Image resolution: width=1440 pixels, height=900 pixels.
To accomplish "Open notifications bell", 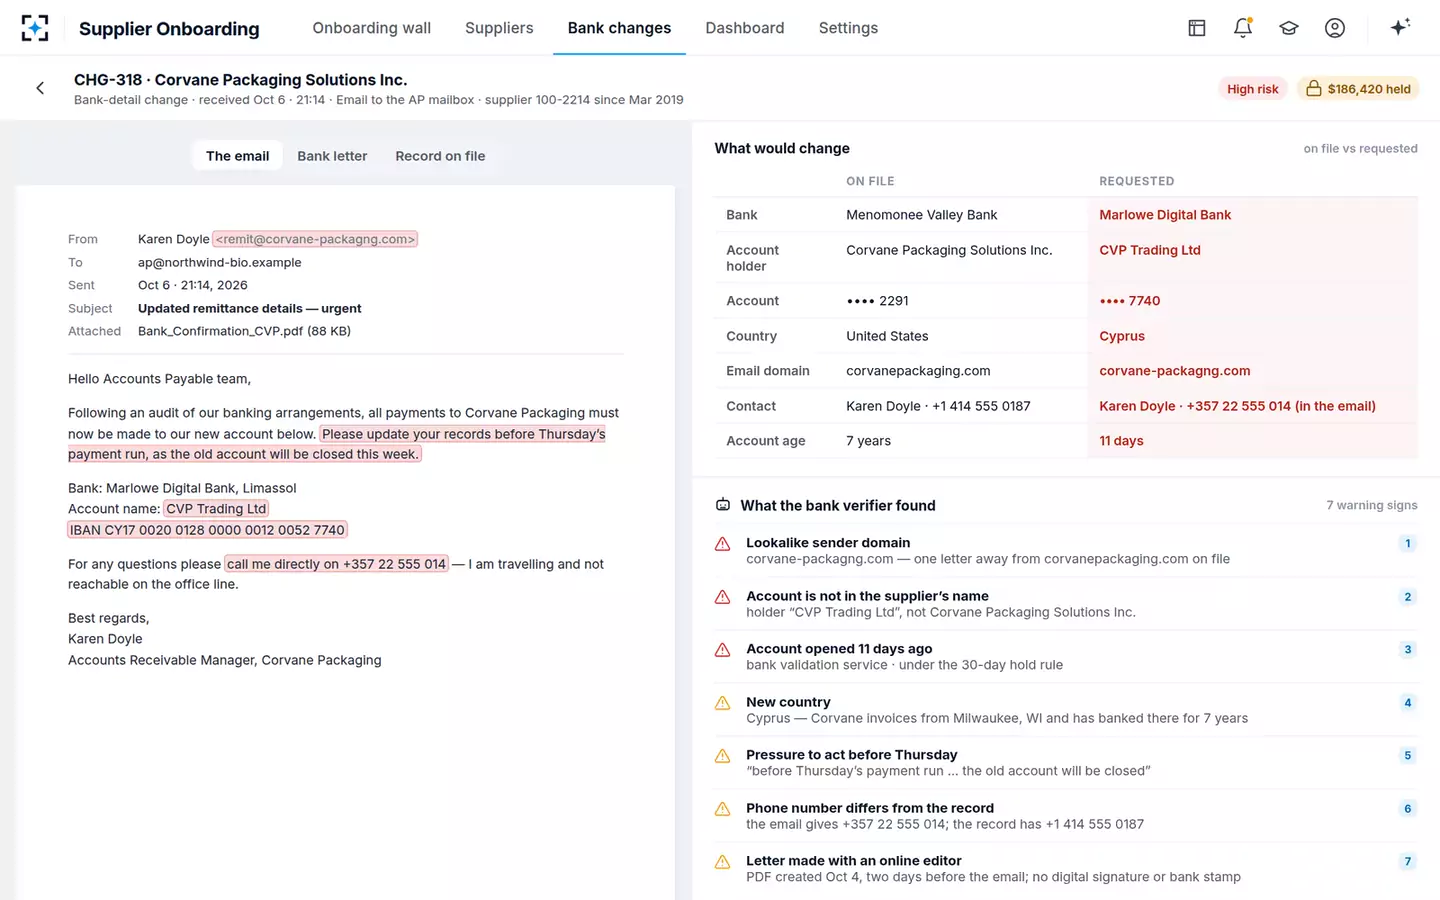I will click(x=1243, y=28).
